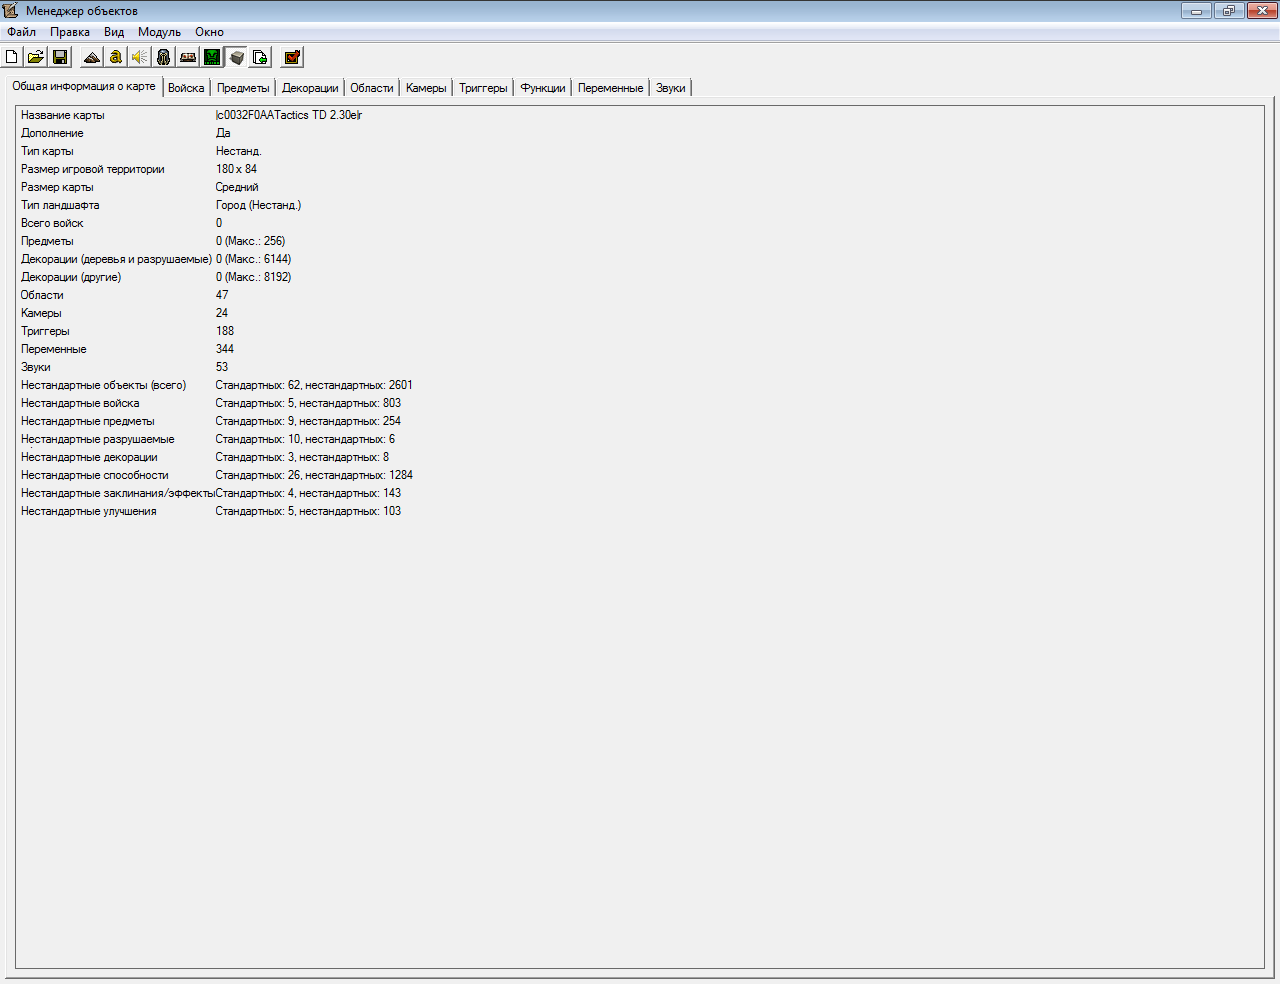Toggle the Object Manager box icon
The height and width of the screenshot is (984, 1280).
[236, 57]
